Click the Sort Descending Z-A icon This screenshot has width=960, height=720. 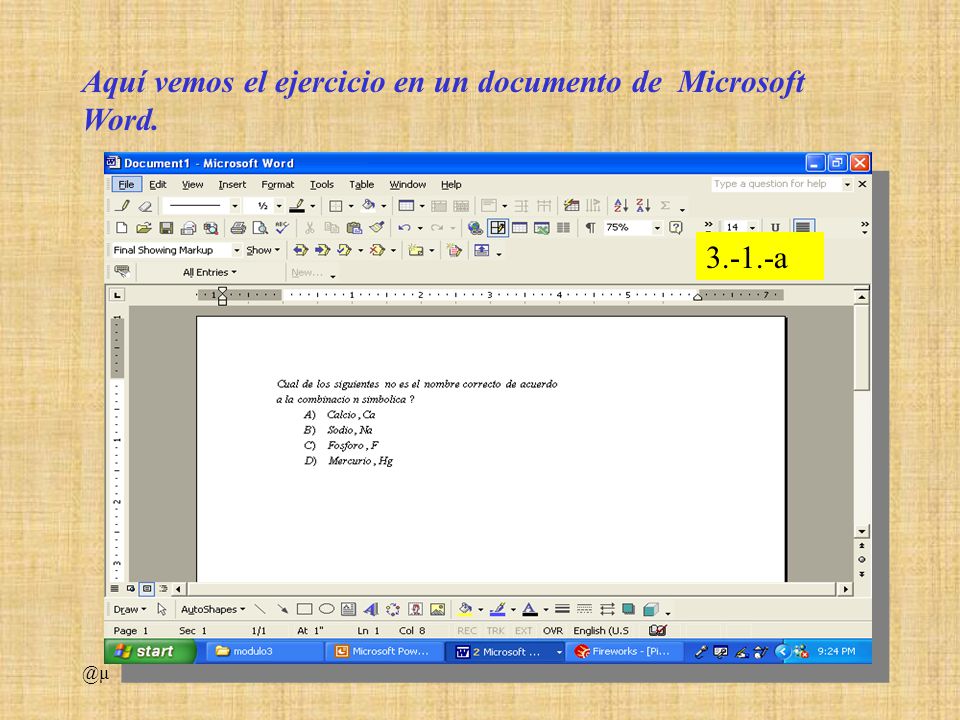tap(643, 206)
